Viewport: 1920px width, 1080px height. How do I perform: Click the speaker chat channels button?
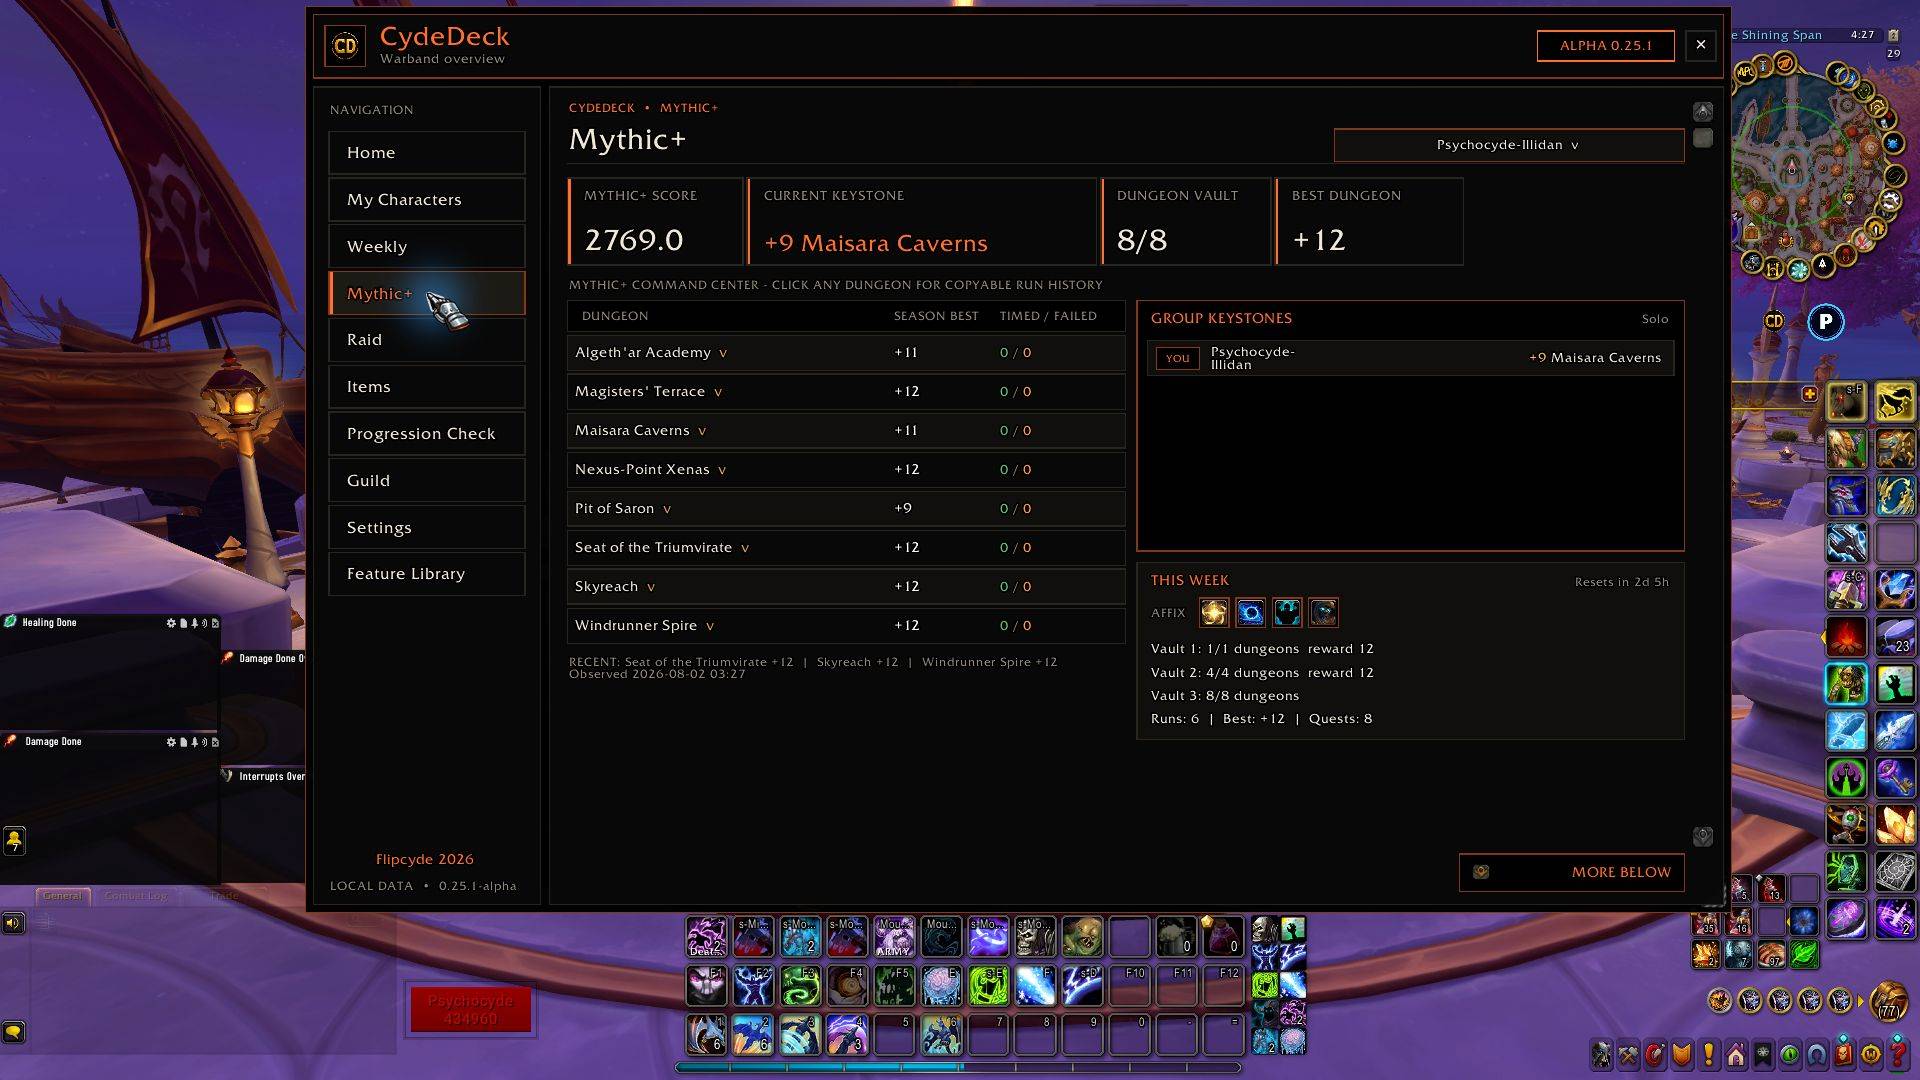coord(14,922)
